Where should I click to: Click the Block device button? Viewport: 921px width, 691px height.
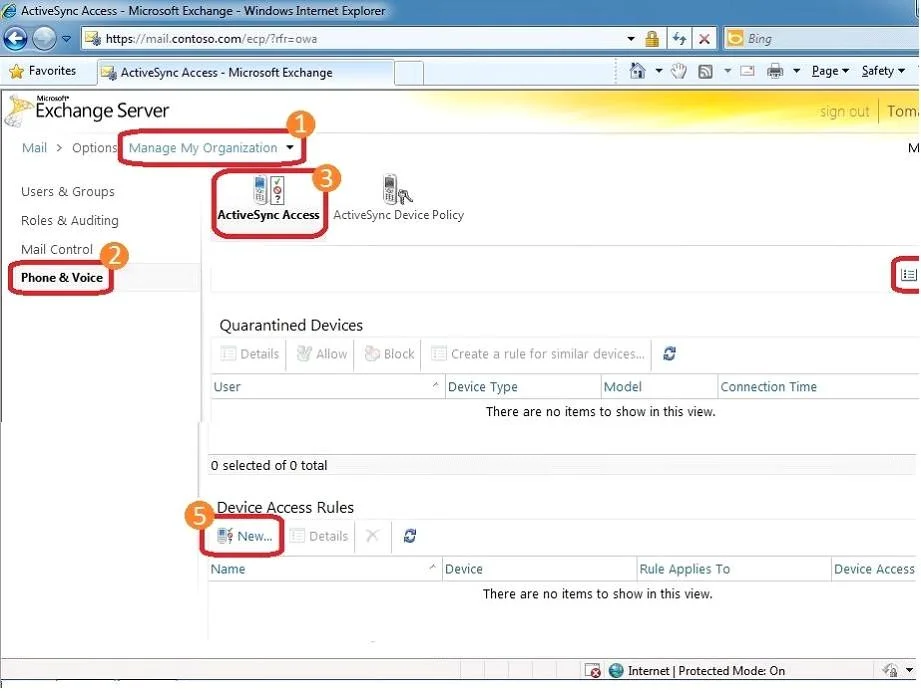coord(389,354)
